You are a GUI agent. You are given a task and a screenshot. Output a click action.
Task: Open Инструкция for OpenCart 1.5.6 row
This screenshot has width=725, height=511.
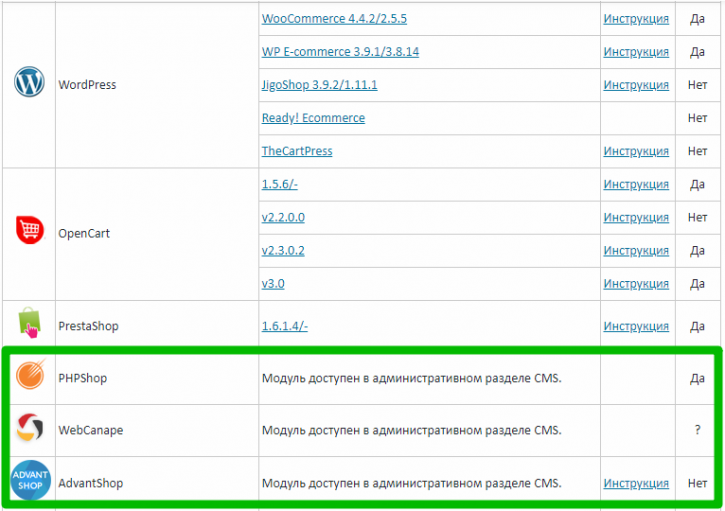636,184
